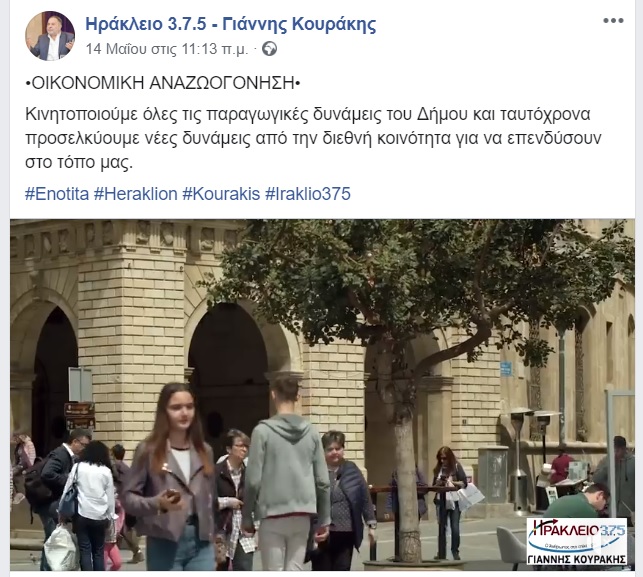Click the brown direction signs in video

(80, 415)
